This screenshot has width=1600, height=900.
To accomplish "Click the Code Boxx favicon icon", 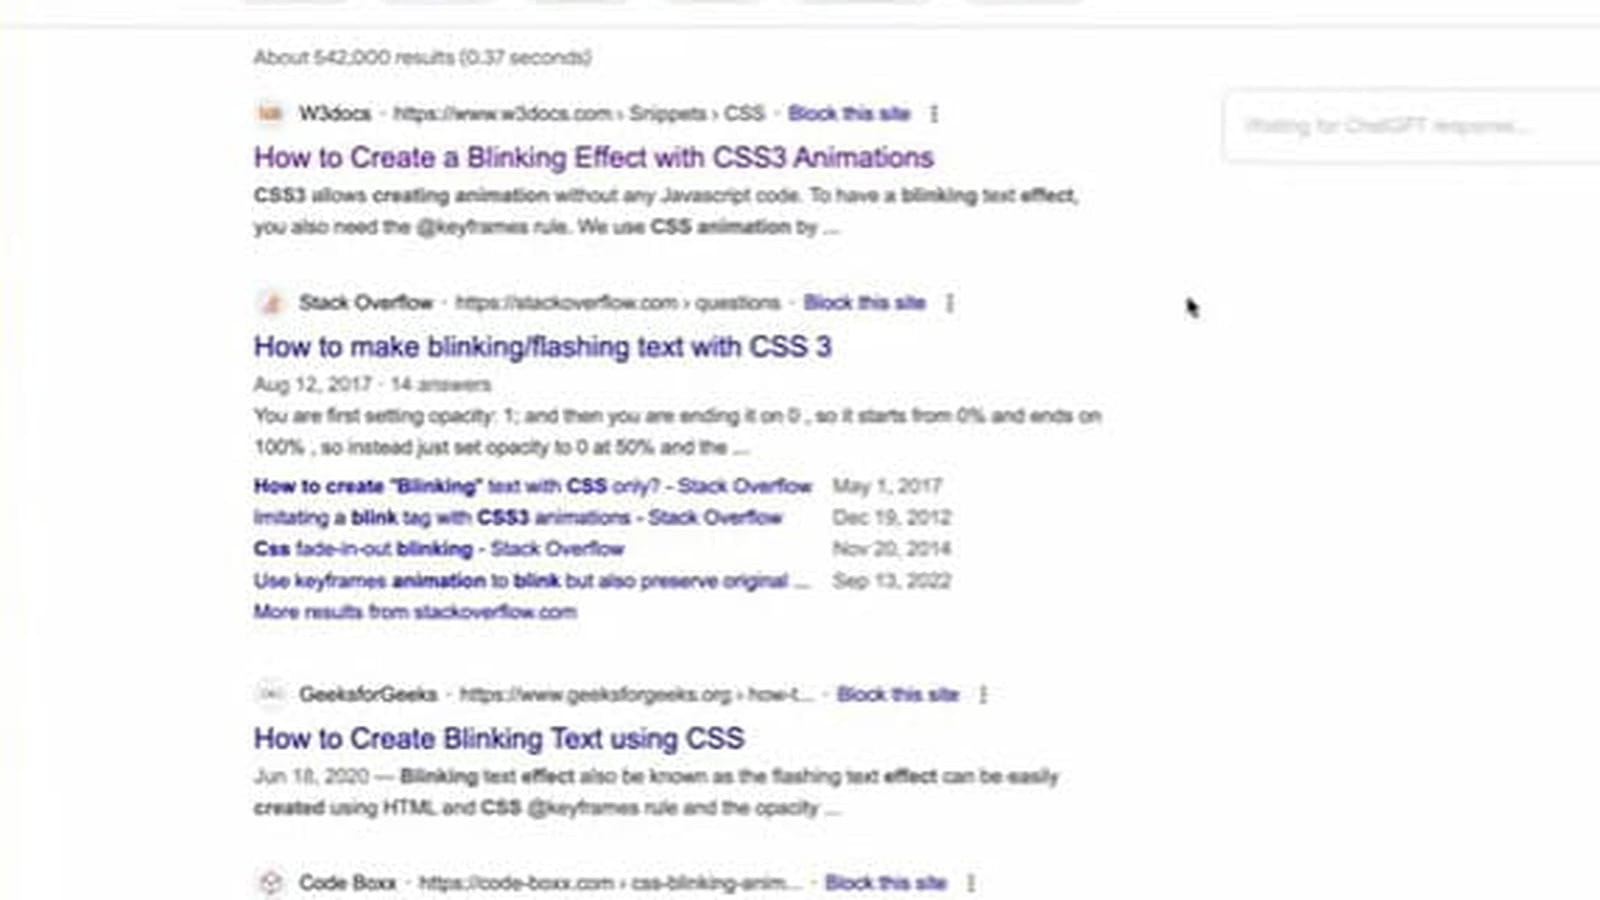I will point(270,883).
